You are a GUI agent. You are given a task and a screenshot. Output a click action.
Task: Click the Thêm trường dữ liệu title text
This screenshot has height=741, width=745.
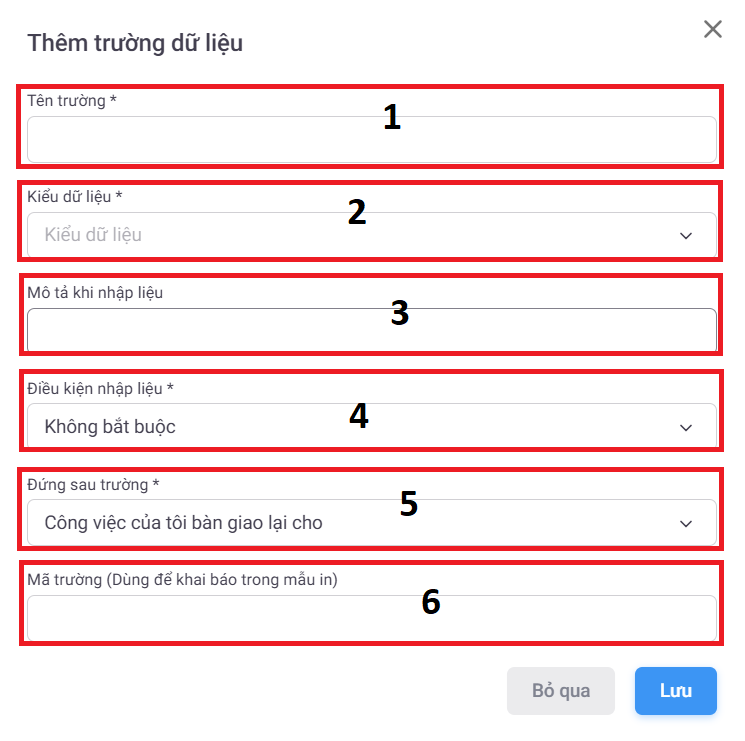135,43
